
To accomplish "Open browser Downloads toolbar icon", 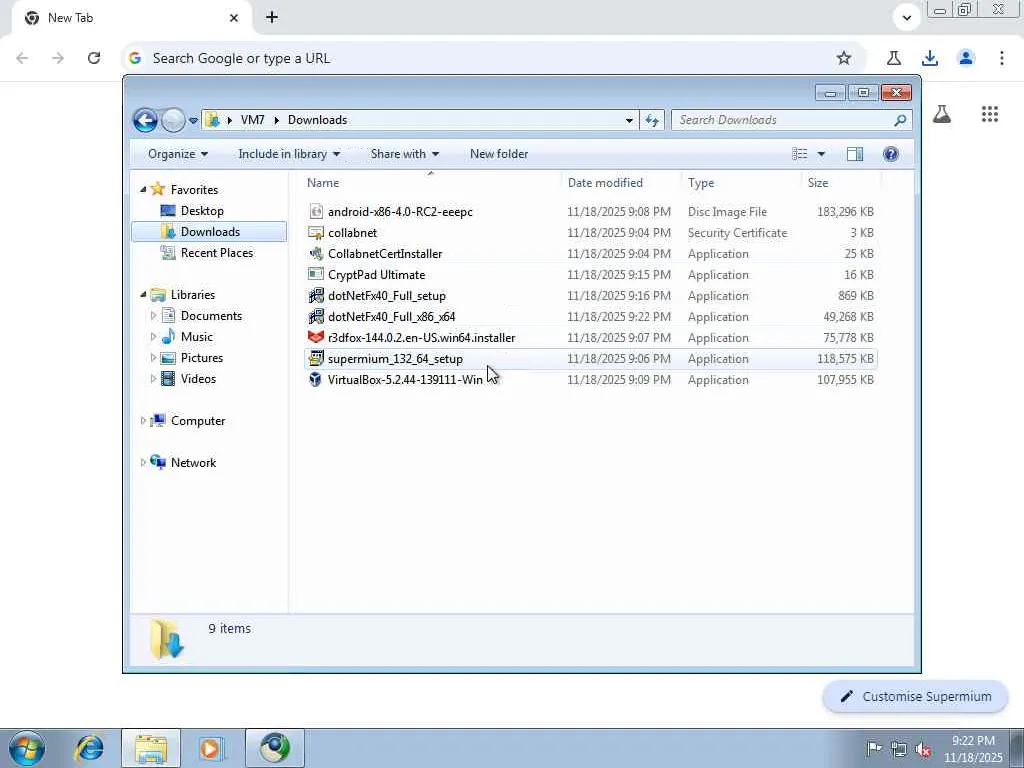I will point(930,58).
